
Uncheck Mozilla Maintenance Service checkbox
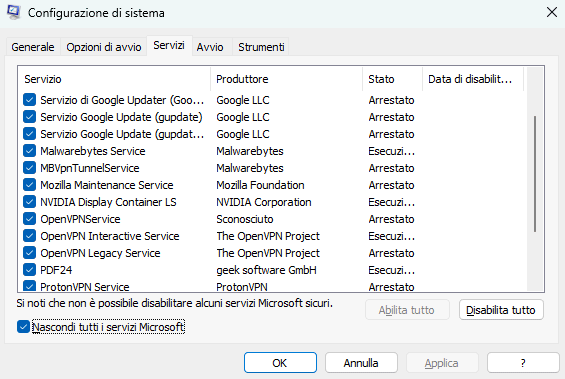(x=30, y=185)
